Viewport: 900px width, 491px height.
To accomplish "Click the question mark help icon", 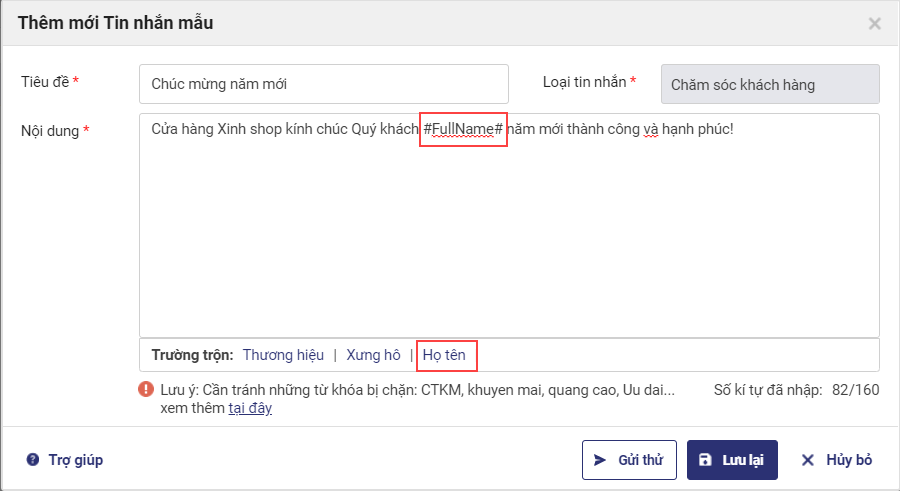I will (32, 460).
